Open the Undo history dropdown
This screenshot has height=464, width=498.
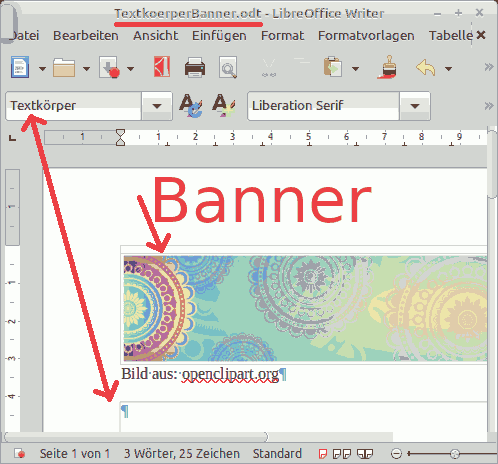pyautogui.click(x=449, y=69)
